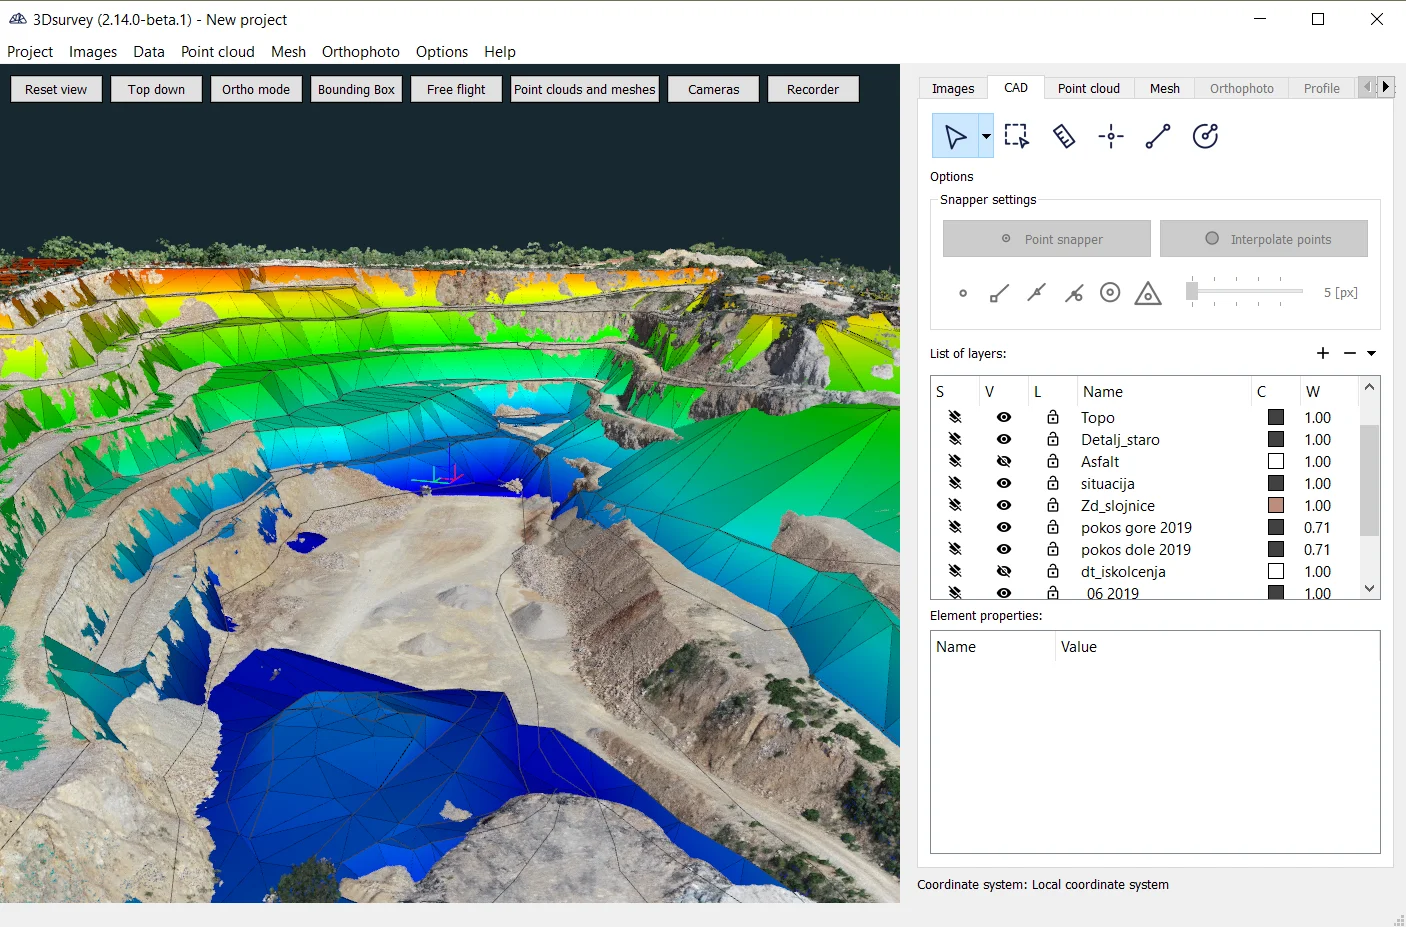1406x927 pixels.
Task: Toggle snapping icon for situacija layer
Action: (955, 484)
